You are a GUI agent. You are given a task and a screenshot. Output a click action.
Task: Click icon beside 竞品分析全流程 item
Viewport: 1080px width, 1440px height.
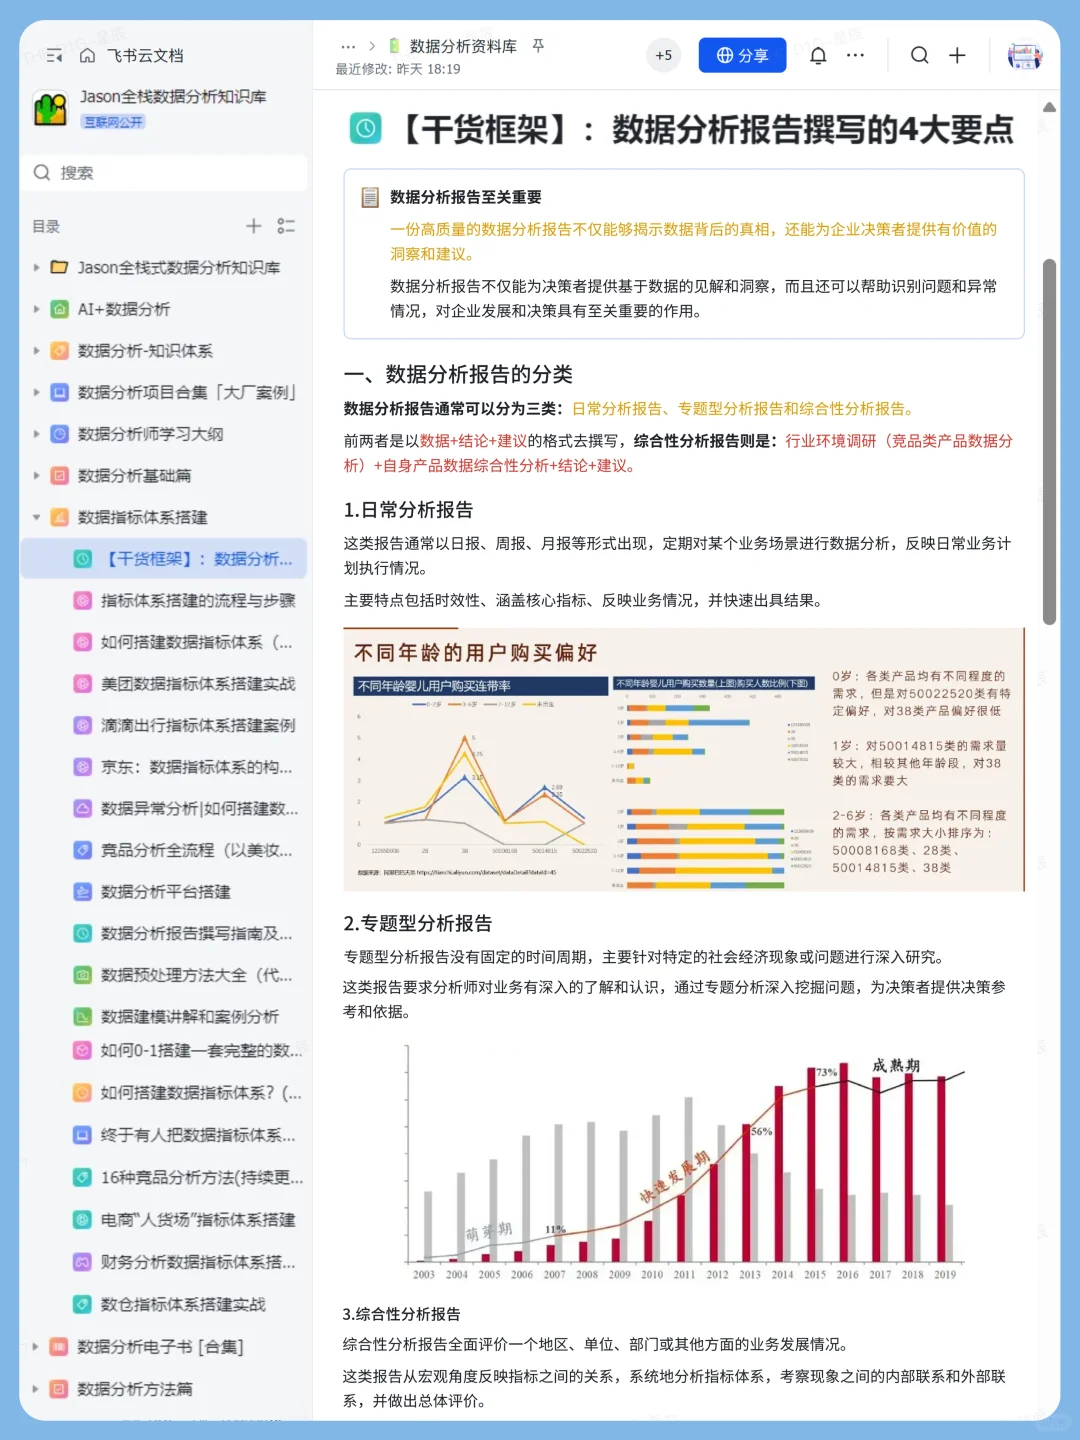click(83, 850)
